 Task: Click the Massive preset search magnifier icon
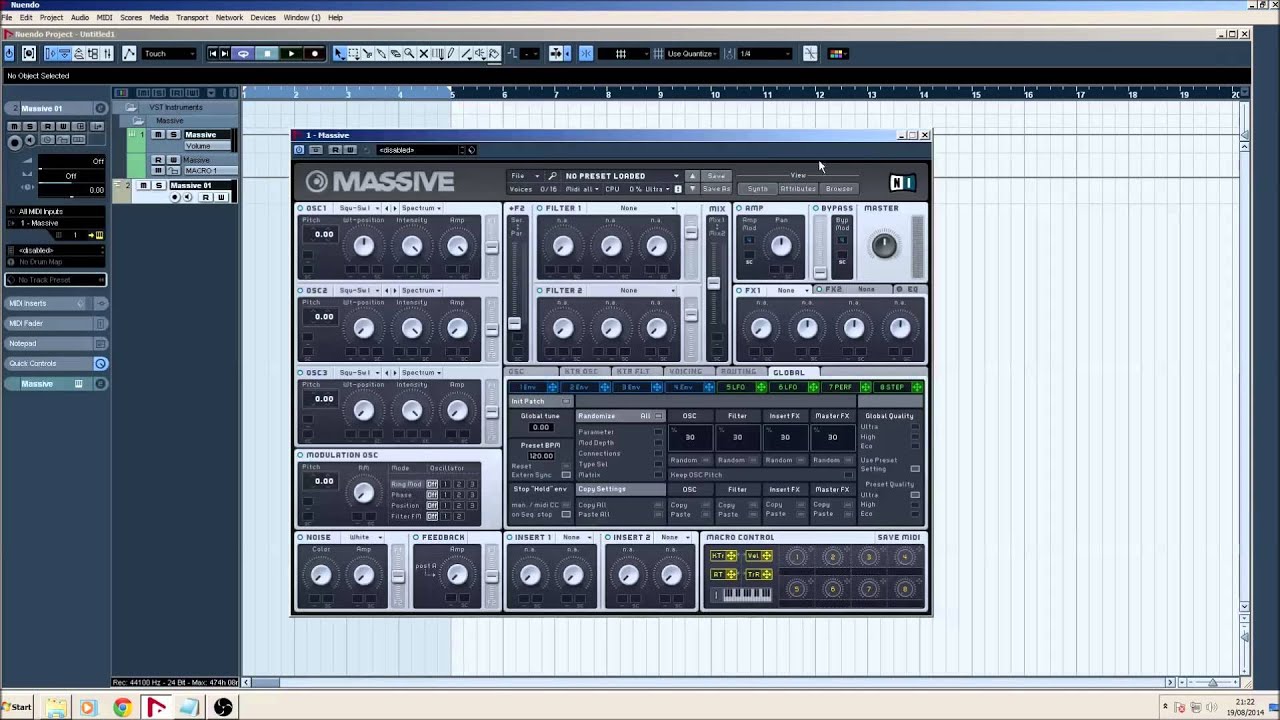pos(552,176)
